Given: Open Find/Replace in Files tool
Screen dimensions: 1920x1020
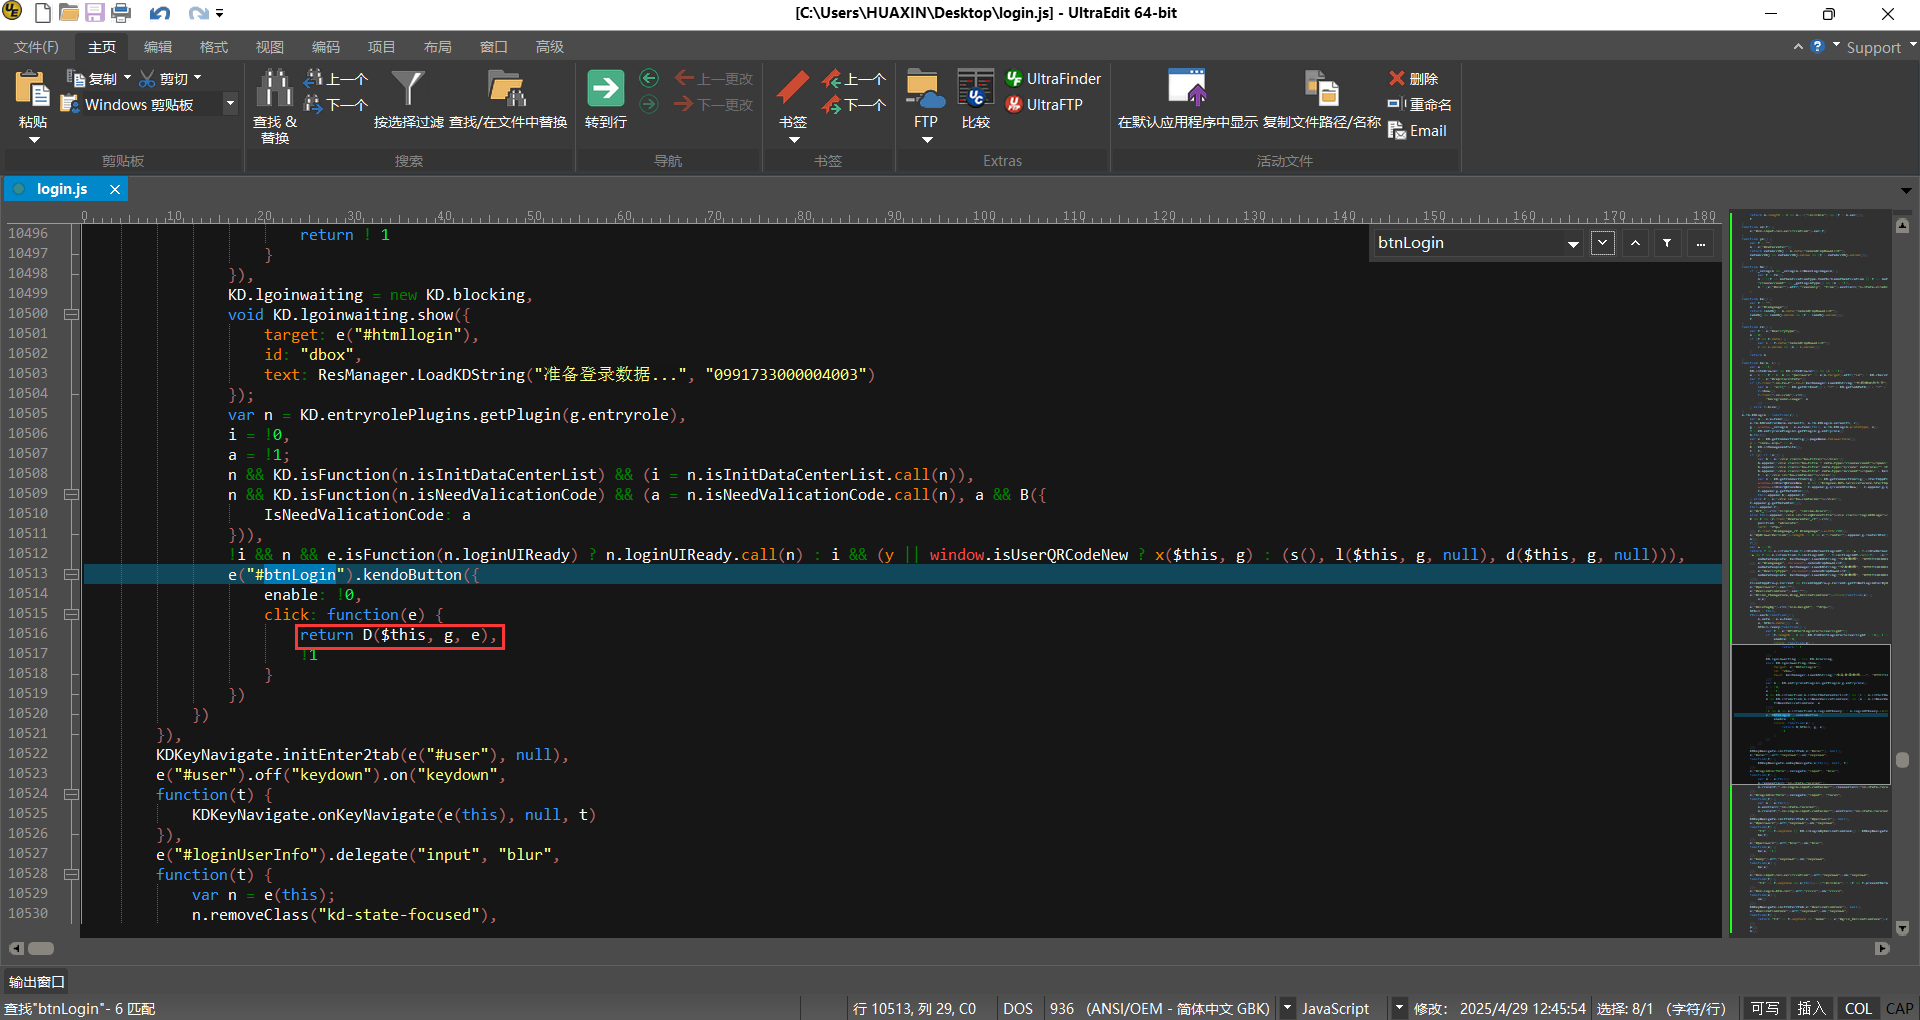Looking at the screenshot, I should coord(507,90).
